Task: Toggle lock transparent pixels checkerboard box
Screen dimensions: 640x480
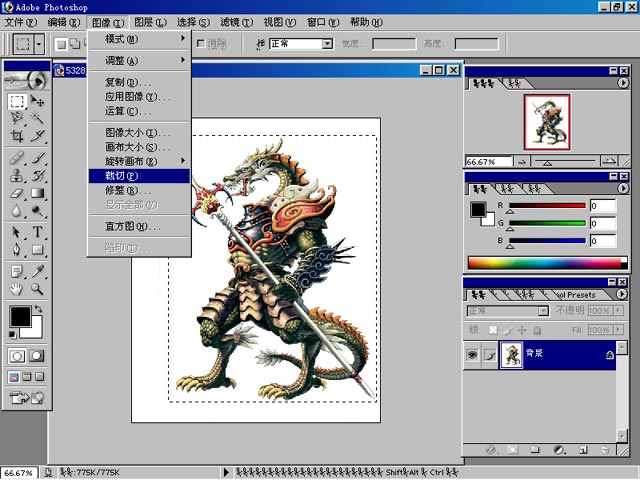Action: (x=493, y=330)
